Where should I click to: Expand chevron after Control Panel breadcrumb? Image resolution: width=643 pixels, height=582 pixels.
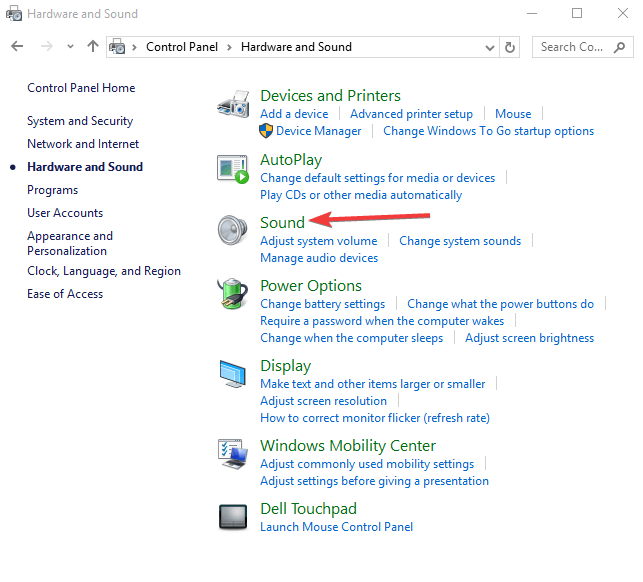tap(229, 48)
